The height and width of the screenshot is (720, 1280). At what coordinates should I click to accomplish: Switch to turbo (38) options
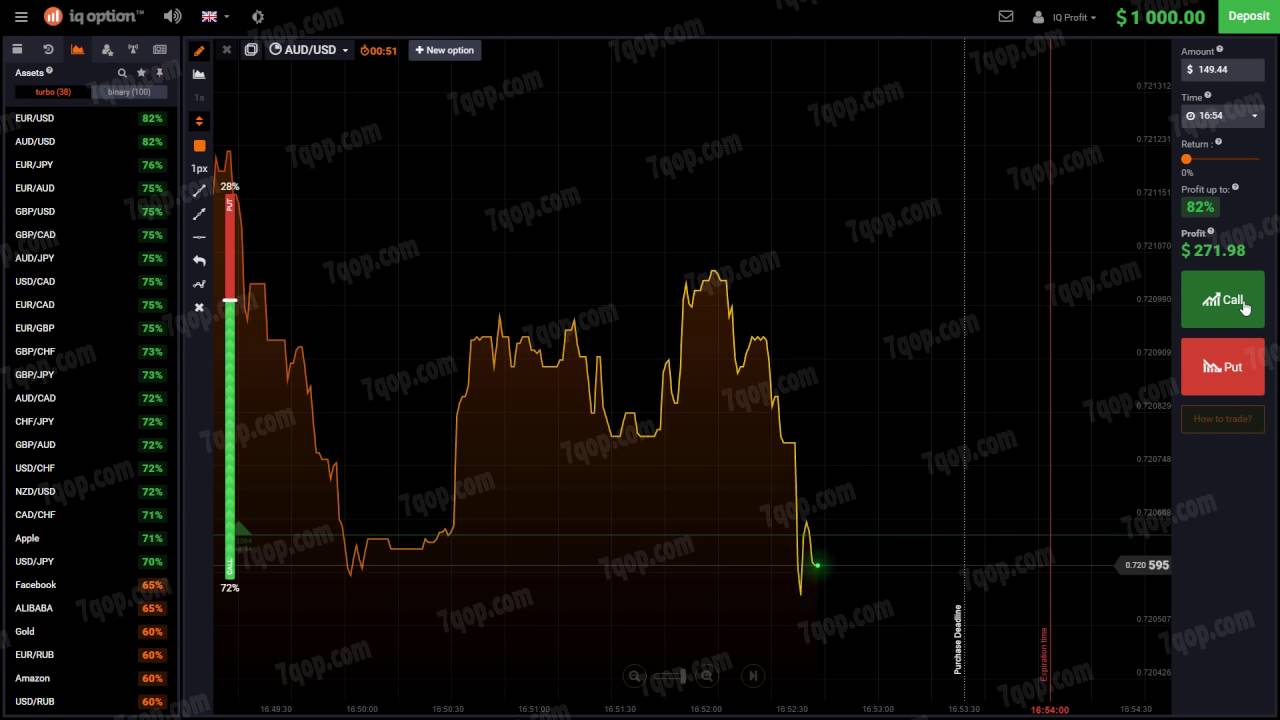[53, 92]
